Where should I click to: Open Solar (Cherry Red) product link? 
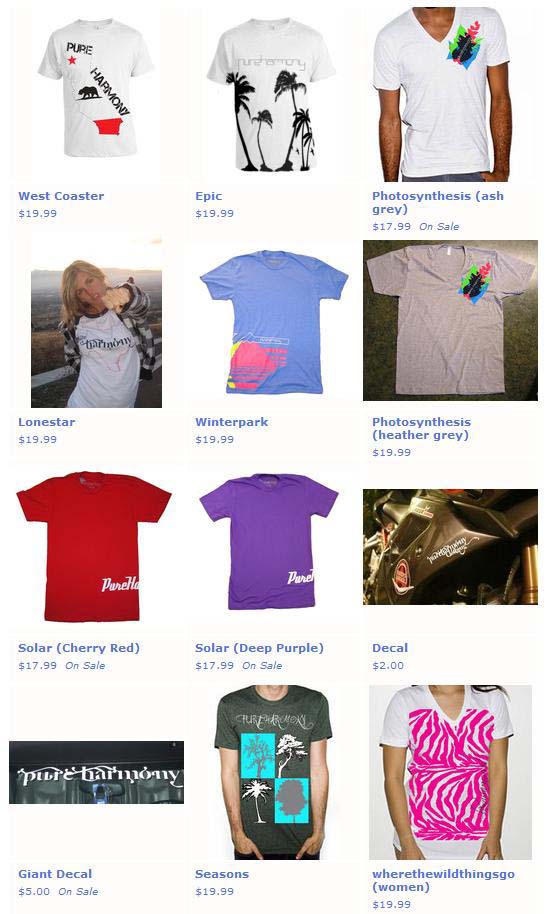click(x=79, y=648)
